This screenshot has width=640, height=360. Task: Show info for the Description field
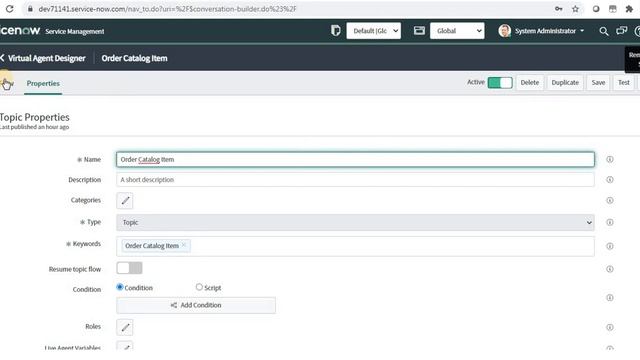tap(609, 180)
